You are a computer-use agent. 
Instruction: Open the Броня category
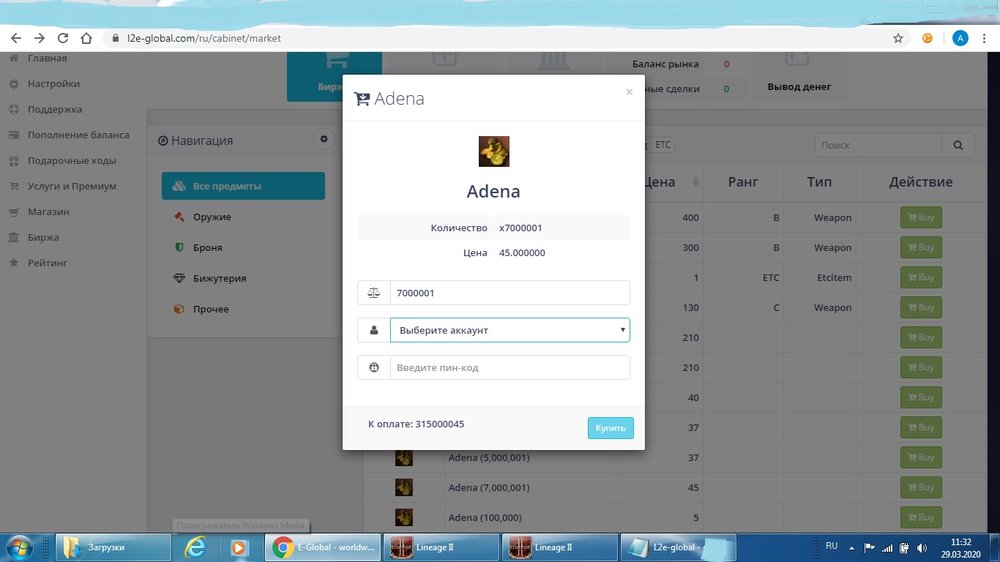pos(207,247)
